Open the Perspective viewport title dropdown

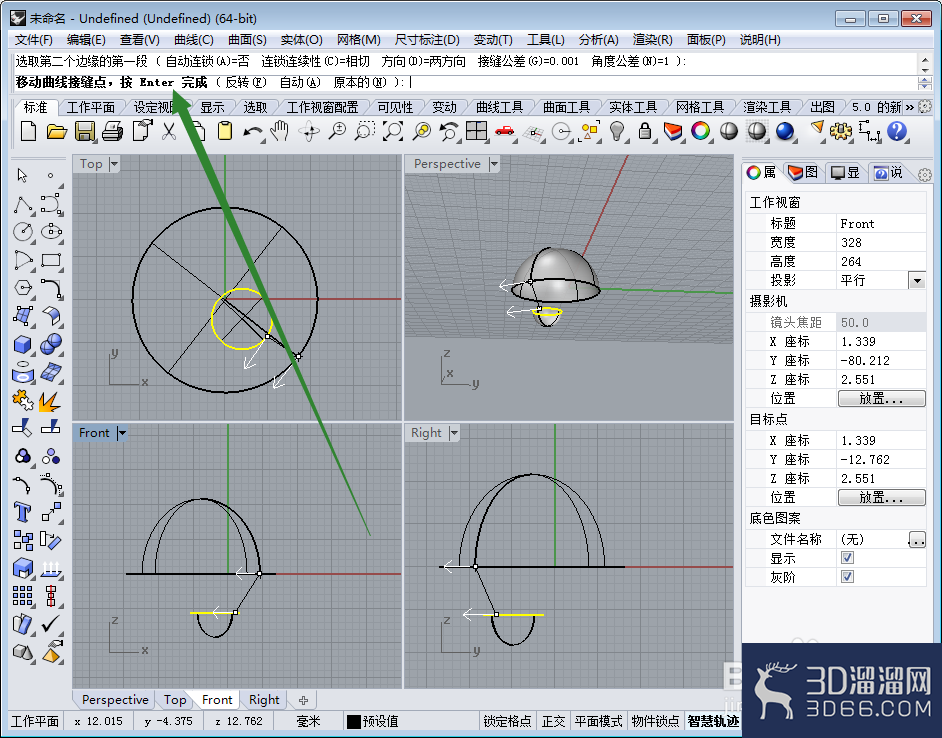coord(494,163)
